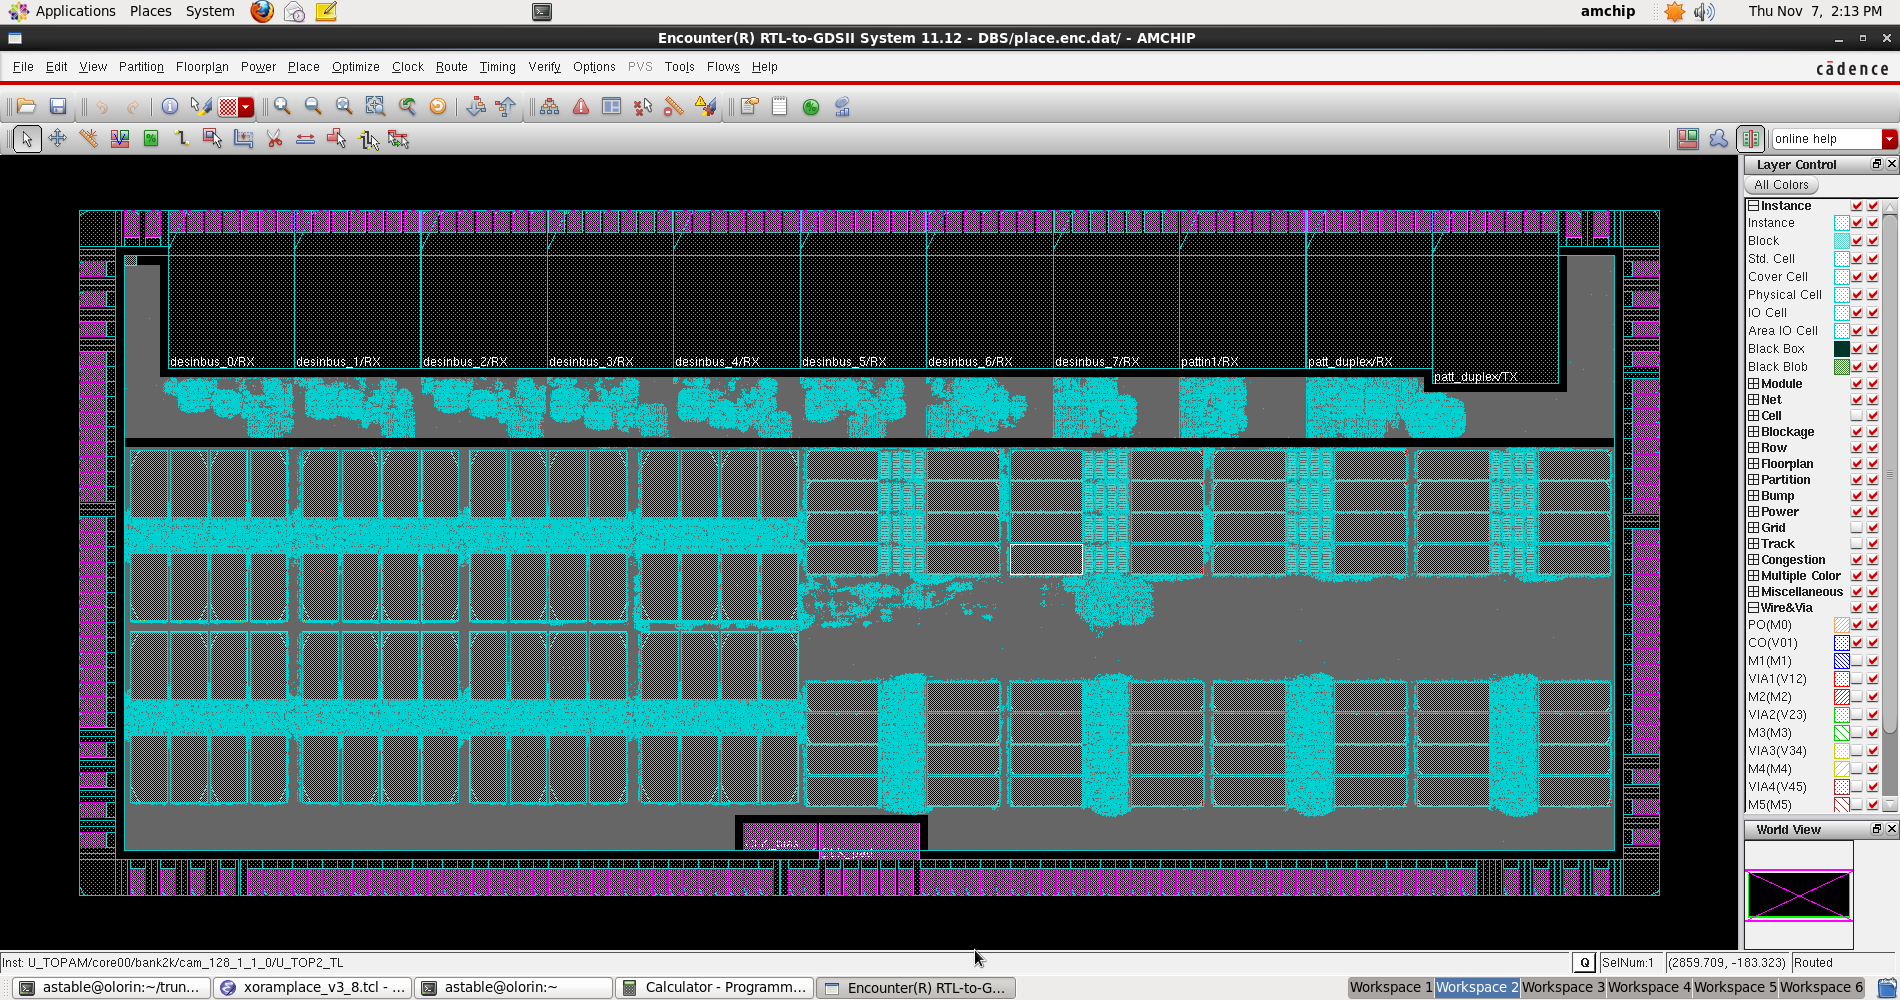Toggle visibility checkbox for Black Box
Screen dimensions: 1900x1000
(x=1857, y=349)
